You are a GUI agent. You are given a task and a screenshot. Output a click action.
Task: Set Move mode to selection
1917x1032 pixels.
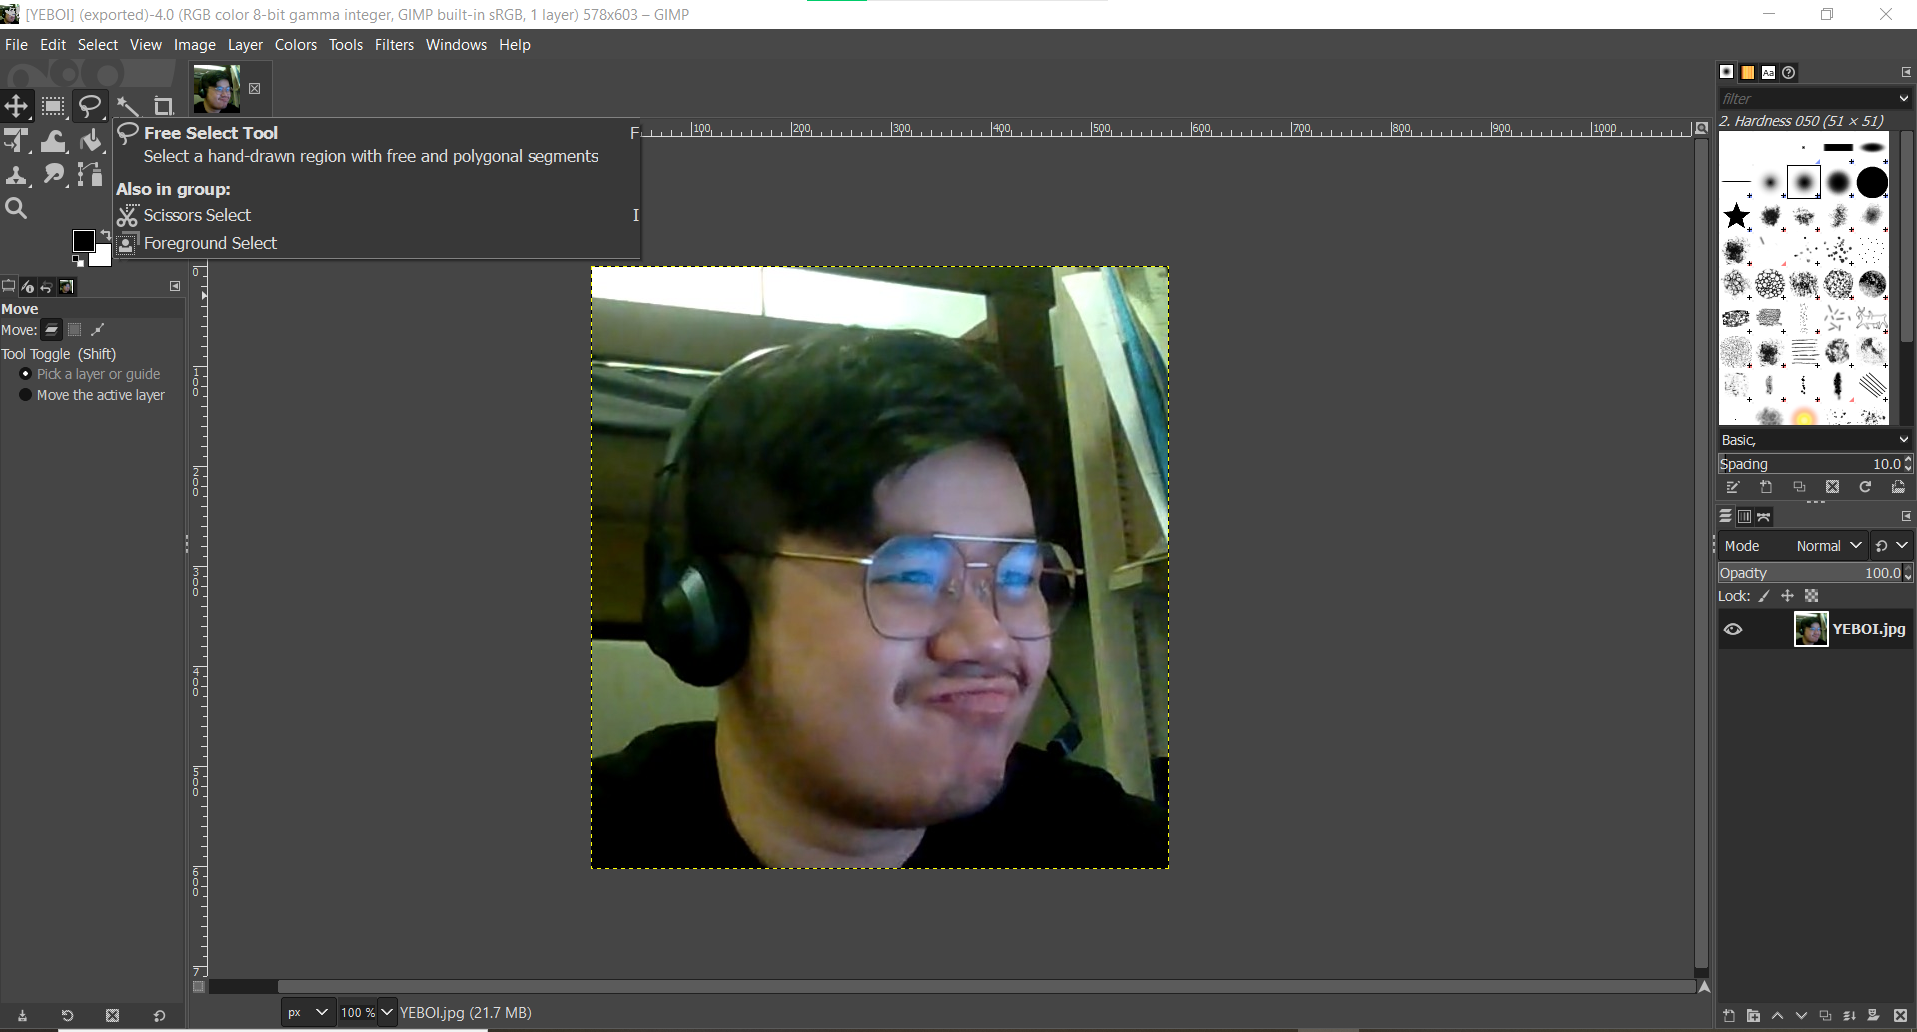pyautogui.click(x=75, y=330)
